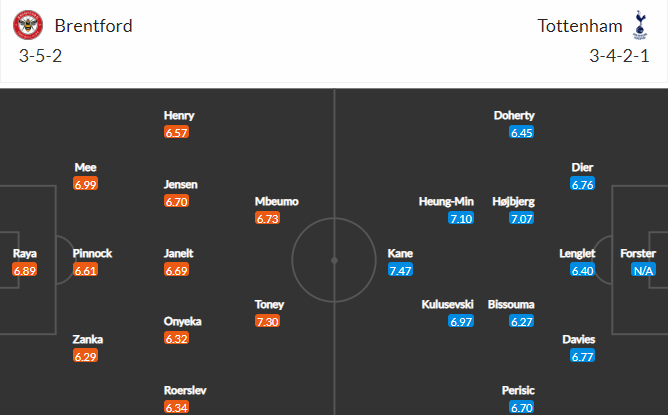Click Forster's N/A rating badge
Image resolution: width=669 pixels, height=415 pixels.
(x=643, y=270)
